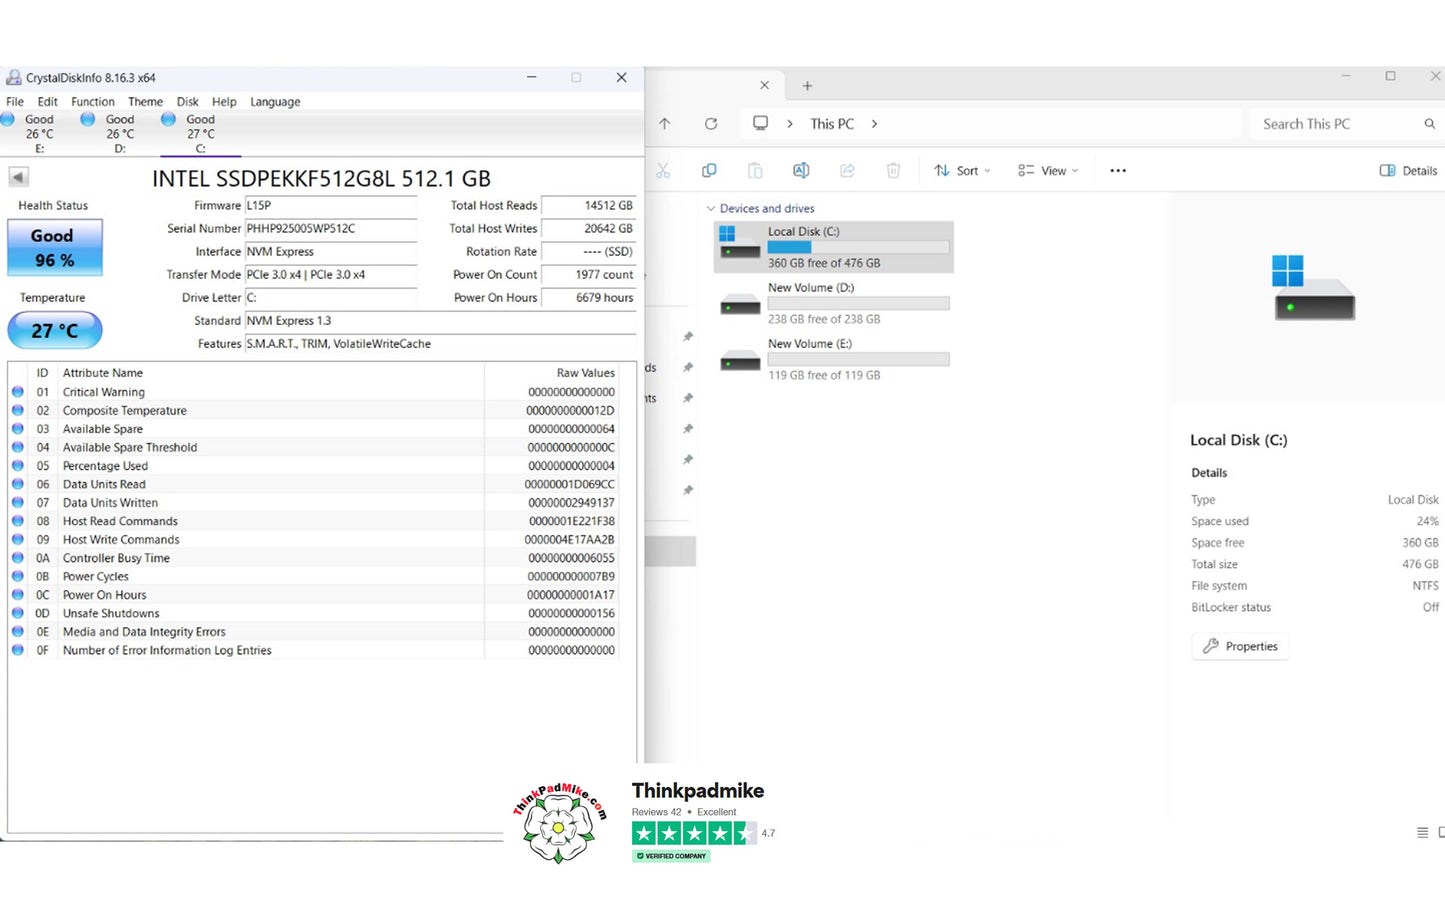Viewport: 1445px width, 908px height.
Task: Click the Copy toolbar icon
Action: pyautogui.click(x=709, y=171)
